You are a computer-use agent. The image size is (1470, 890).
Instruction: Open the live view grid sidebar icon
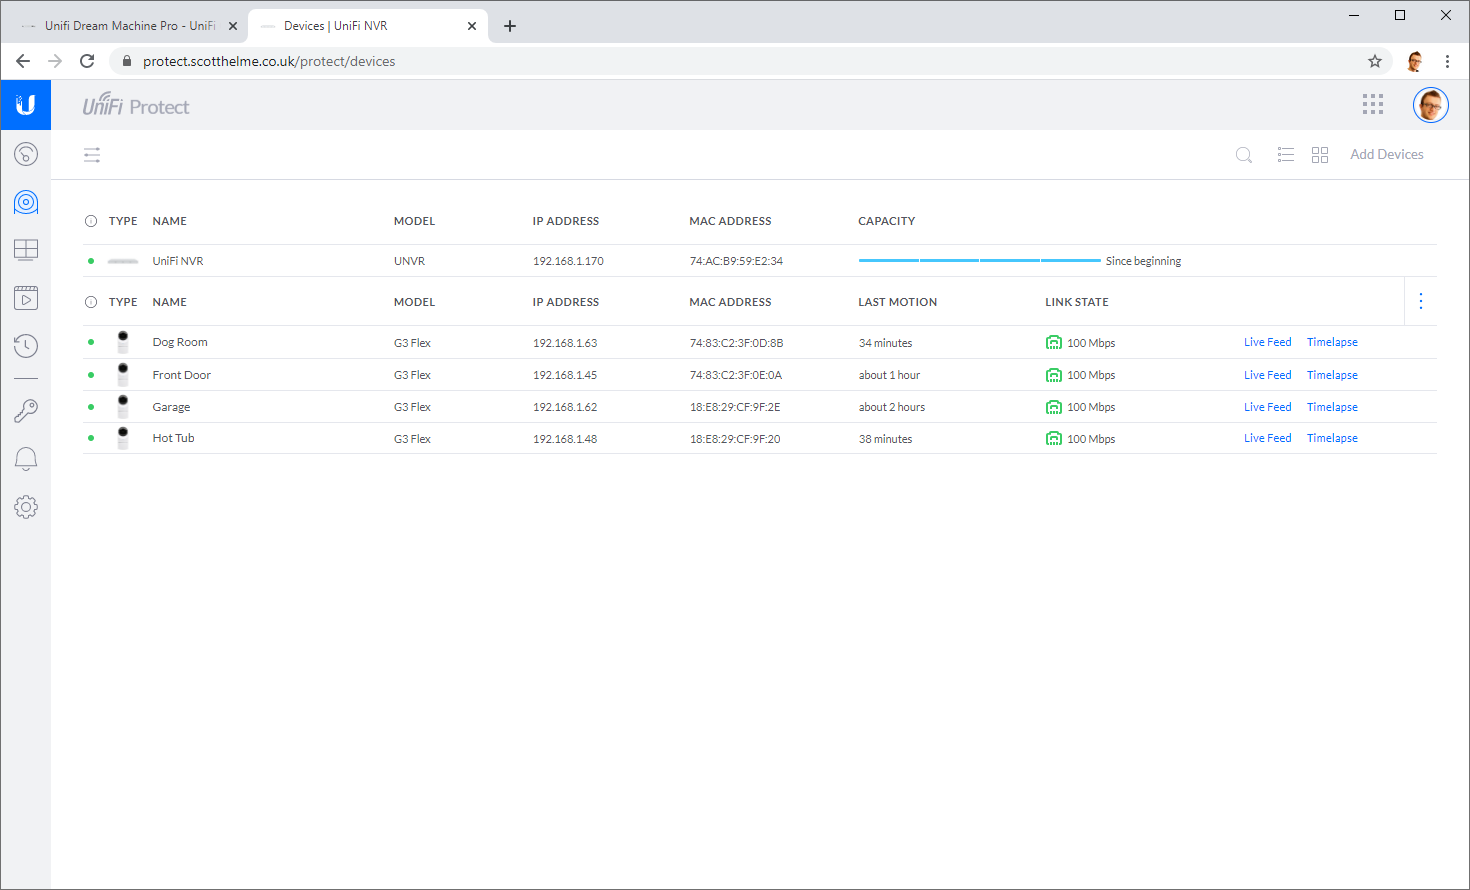click(26, 249)
